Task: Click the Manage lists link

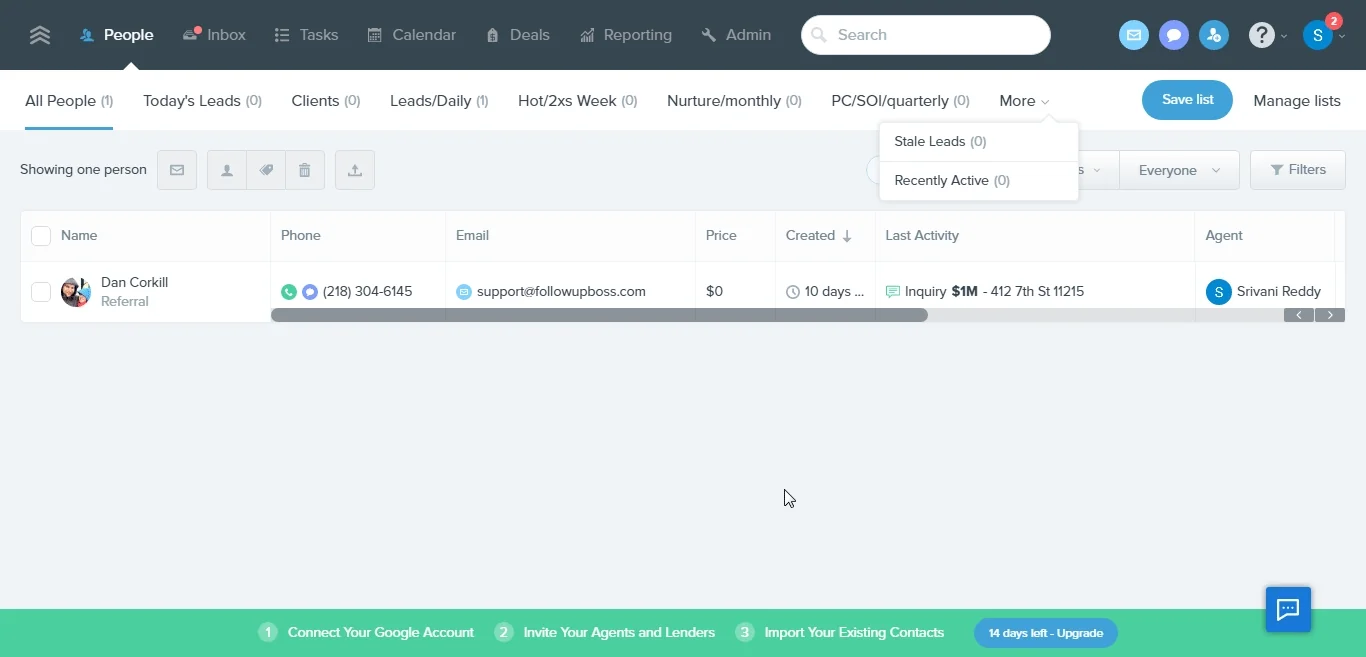Action: 1297,101
